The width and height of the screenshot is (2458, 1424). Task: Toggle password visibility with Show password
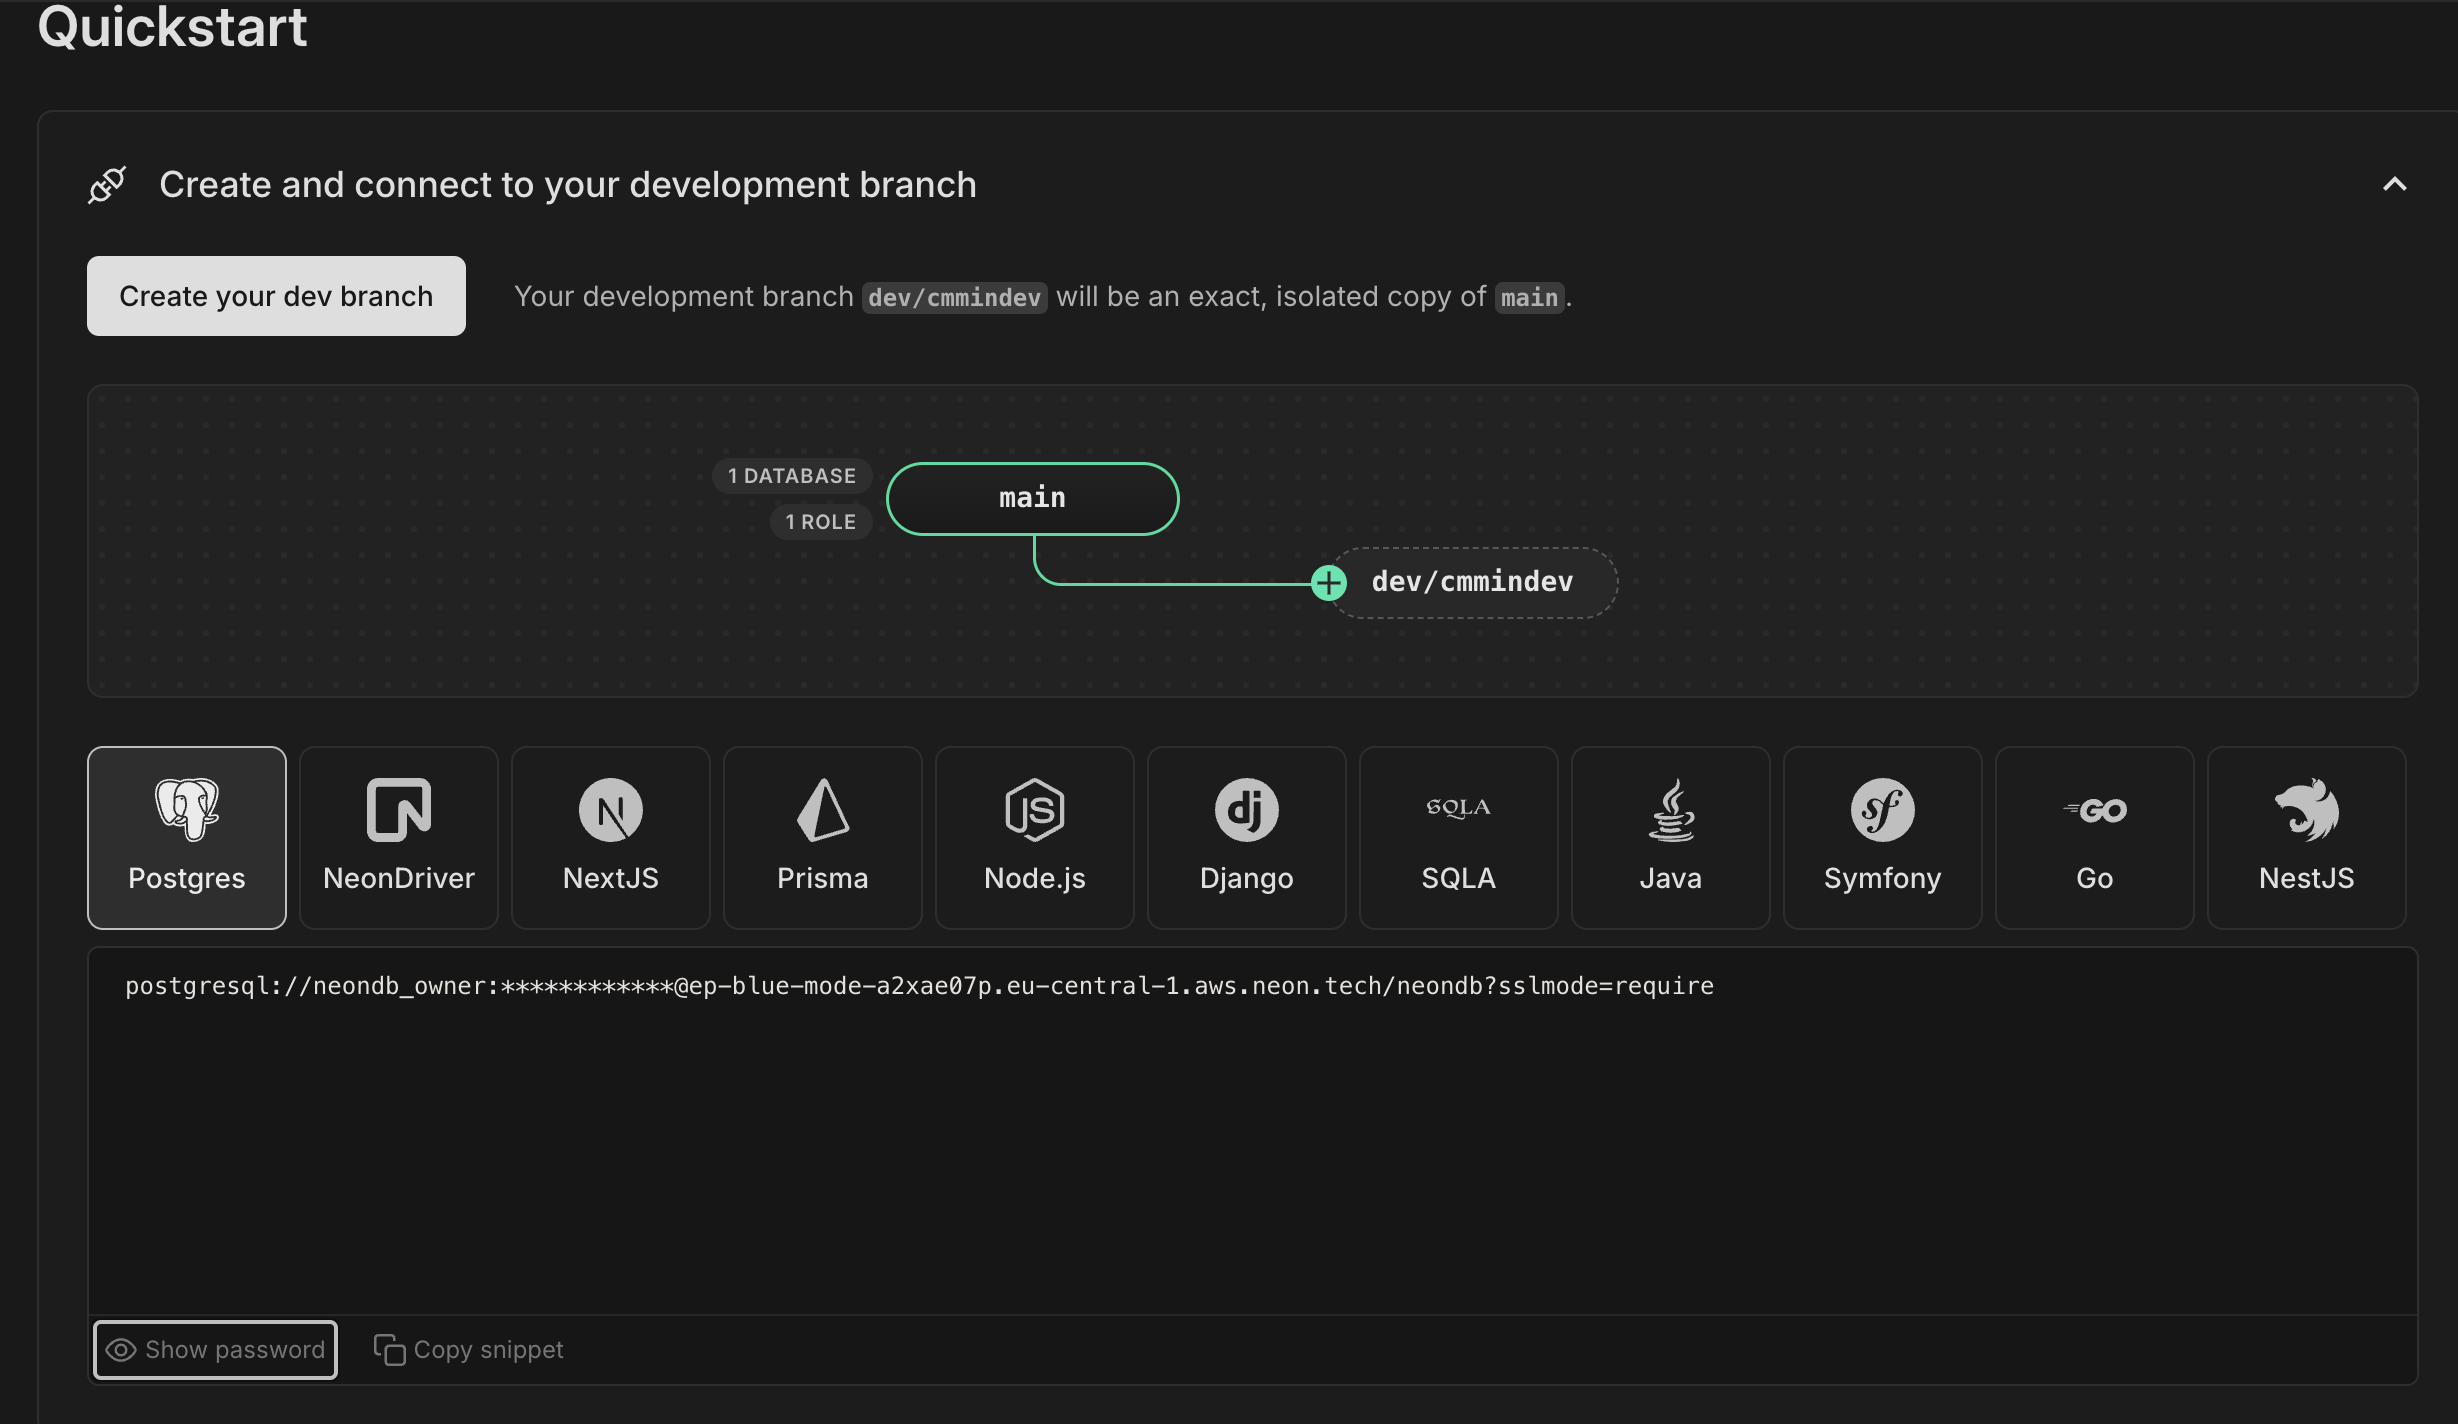[215, 1349]
